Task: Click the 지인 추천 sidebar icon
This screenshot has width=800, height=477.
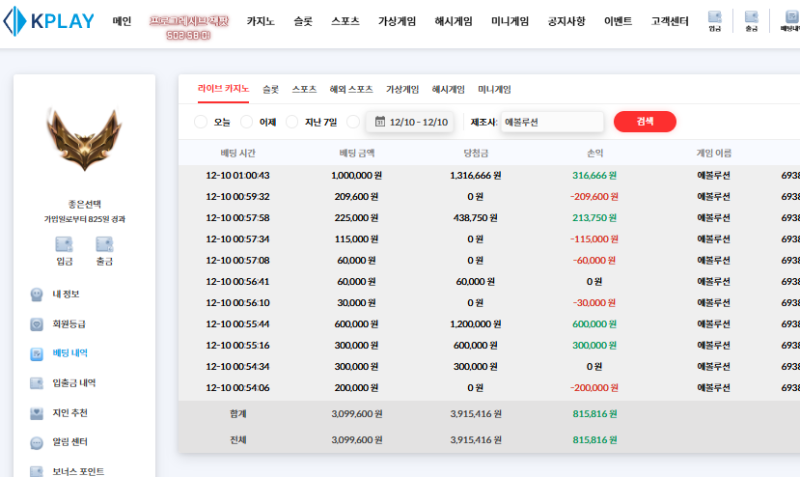Action: [37, 413]
